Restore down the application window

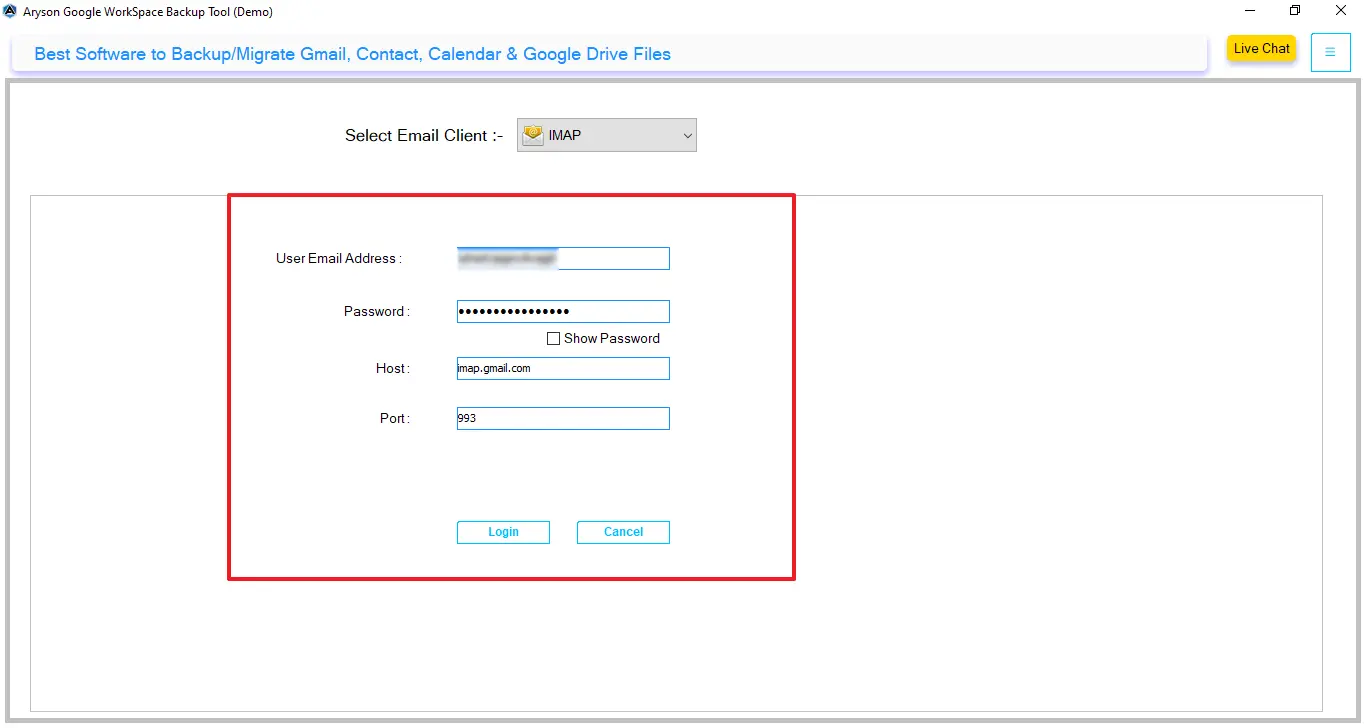tap(1295, 11)
